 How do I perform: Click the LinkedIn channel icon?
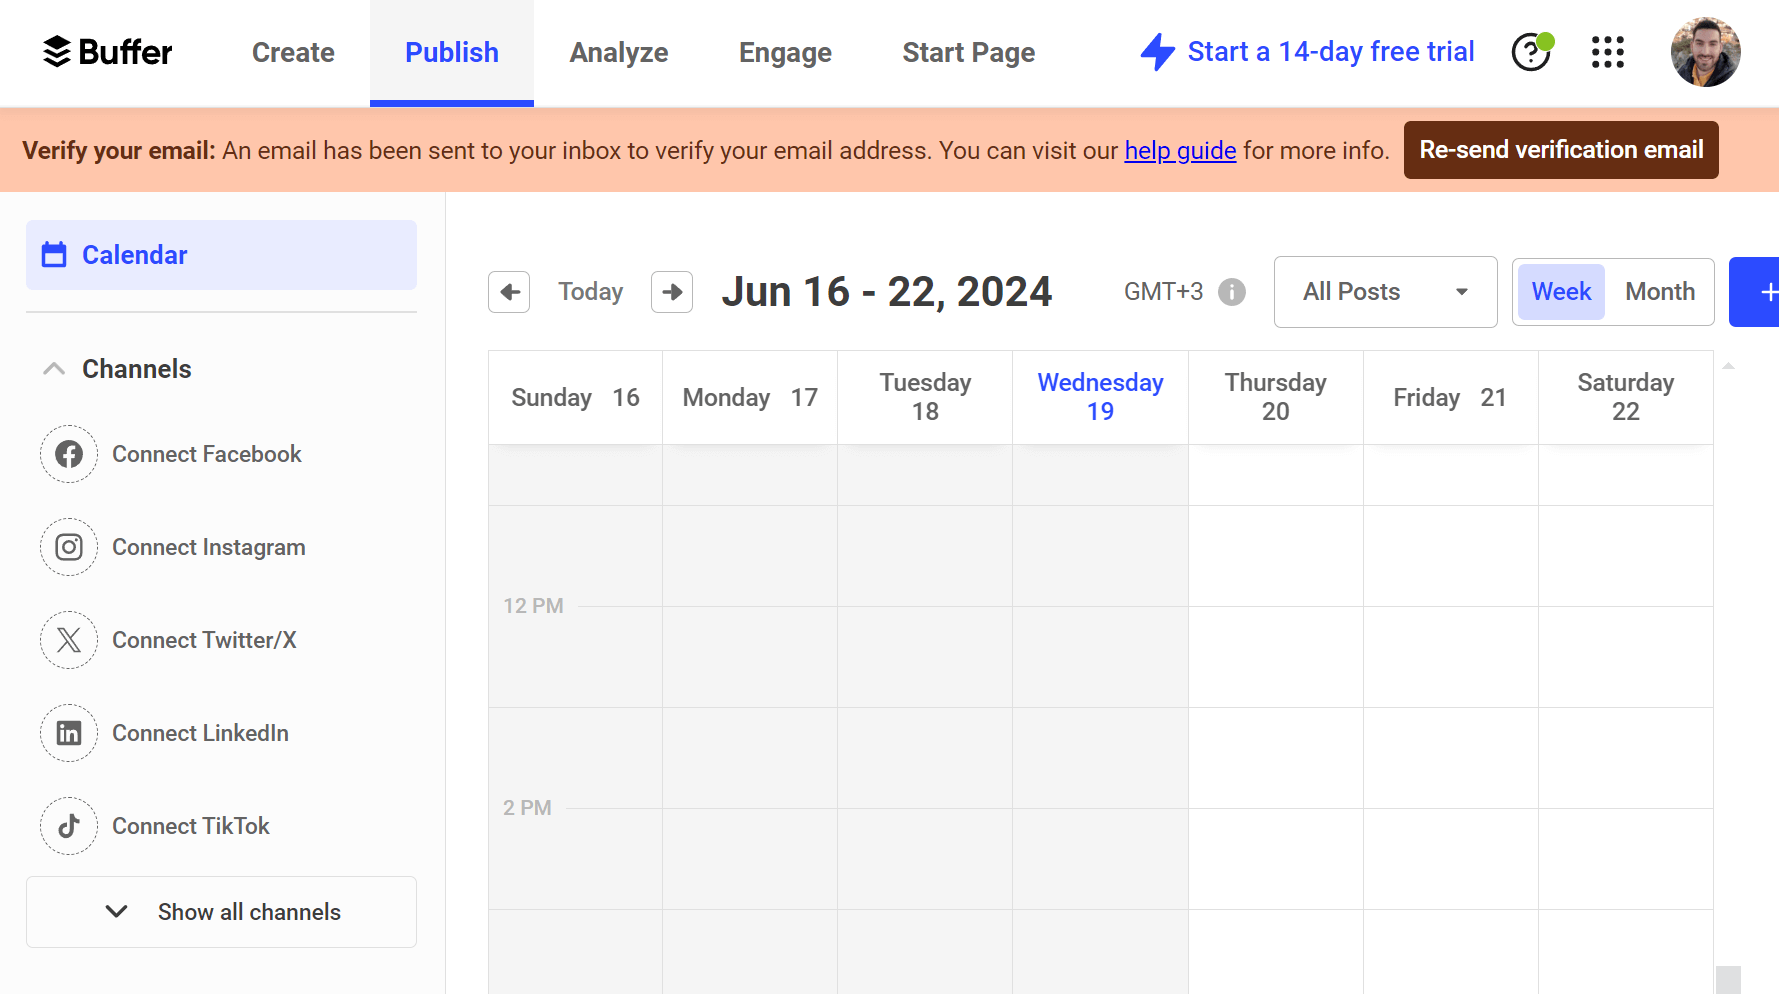click(x=69, y=733)
